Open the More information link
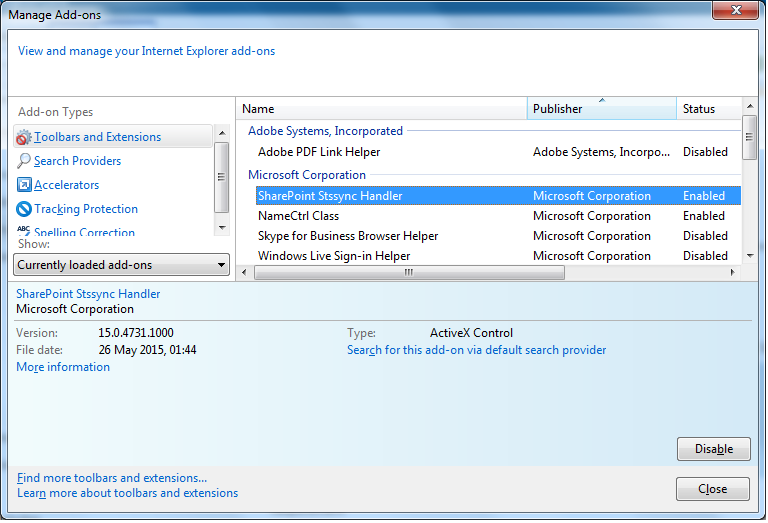The image size is (768, 523). tap(63, 367)
